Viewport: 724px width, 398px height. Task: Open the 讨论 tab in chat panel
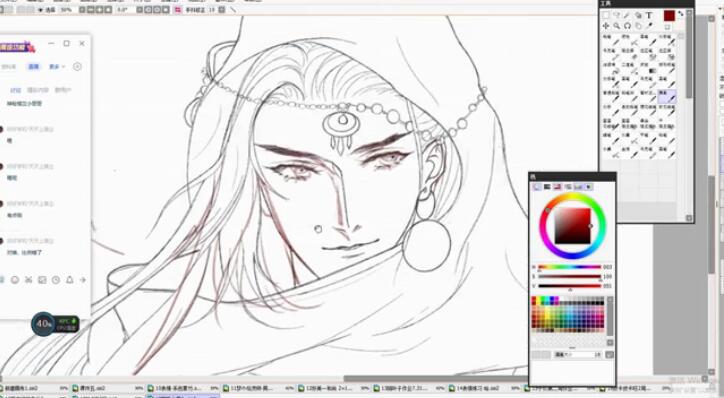16,90
